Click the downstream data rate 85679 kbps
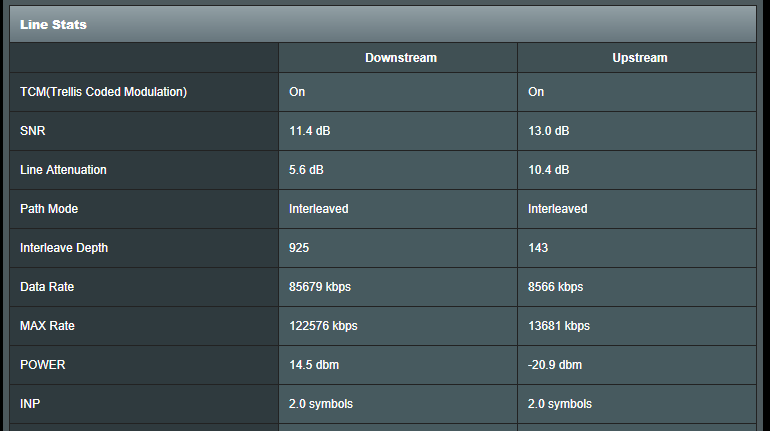The width and height of the screenshot is (770, 431). point(320,287)
